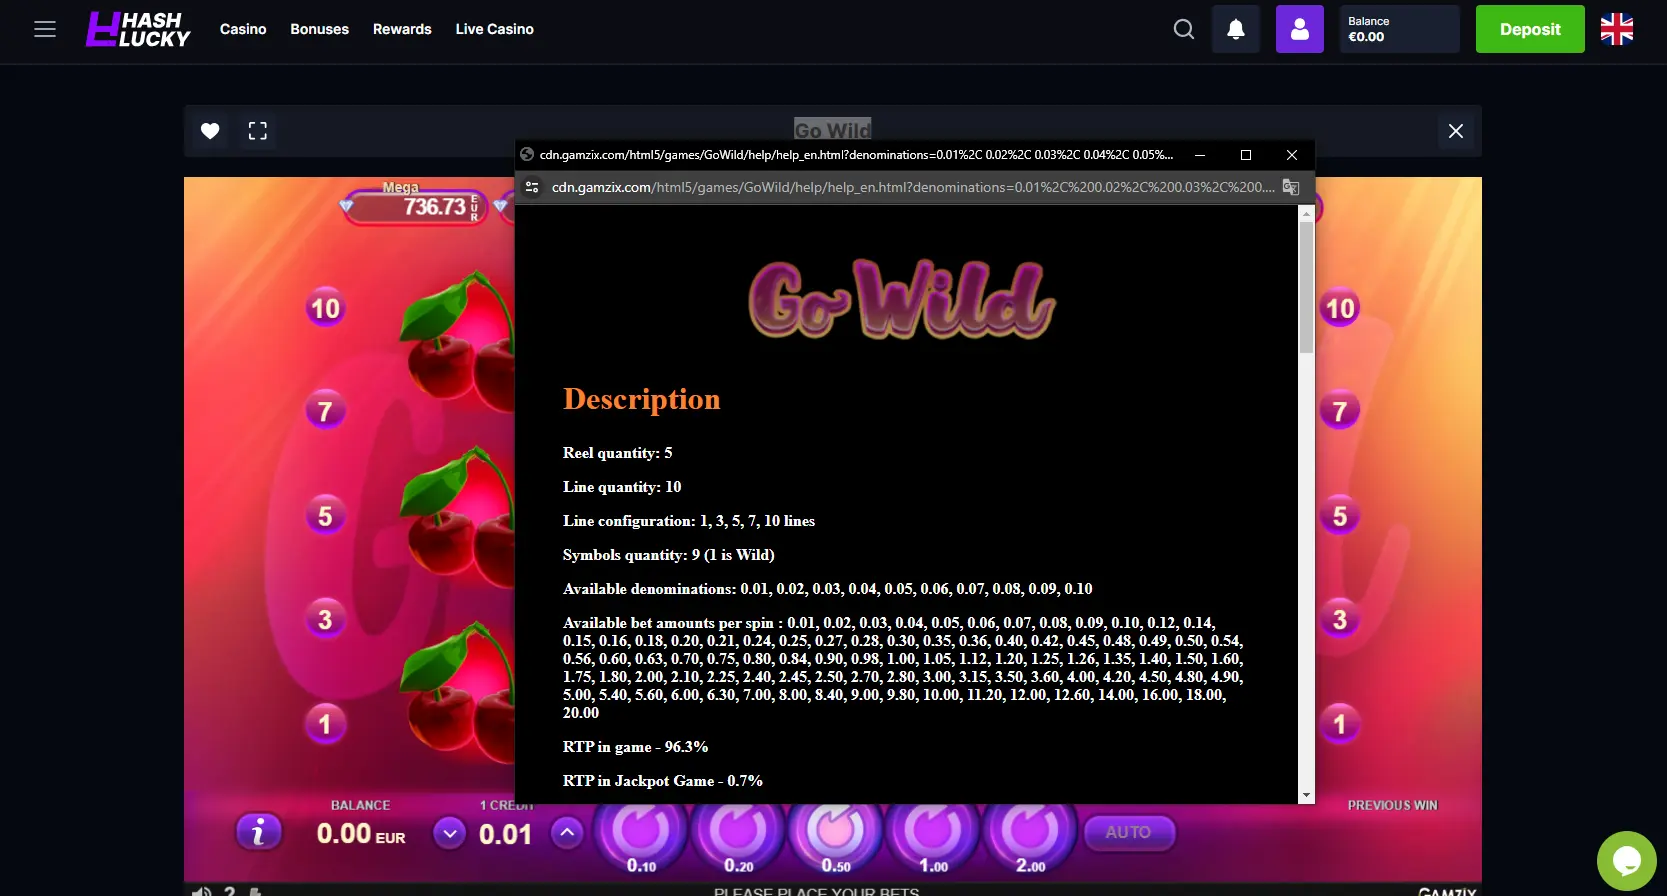
Task: Click the Description heading
Action: (x=642, y=399)
